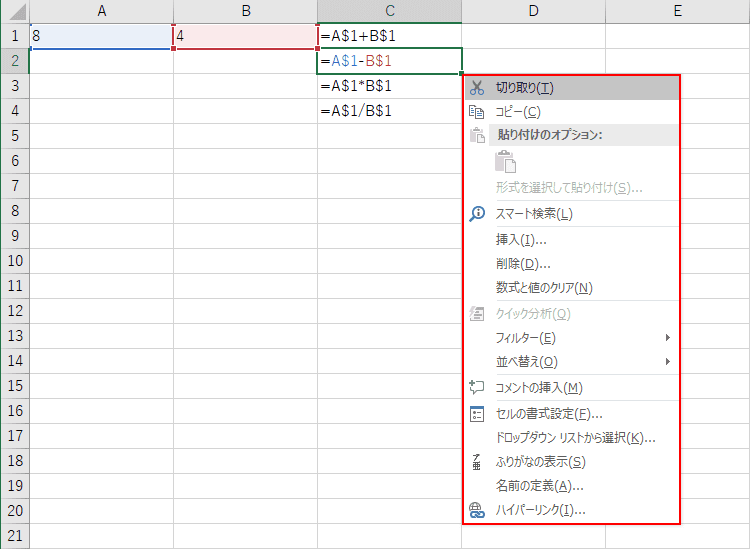This screenshot has height=549, width=750.
Task: Click the Smart Lookup magnifier icon
Action: tap(477, 214)
